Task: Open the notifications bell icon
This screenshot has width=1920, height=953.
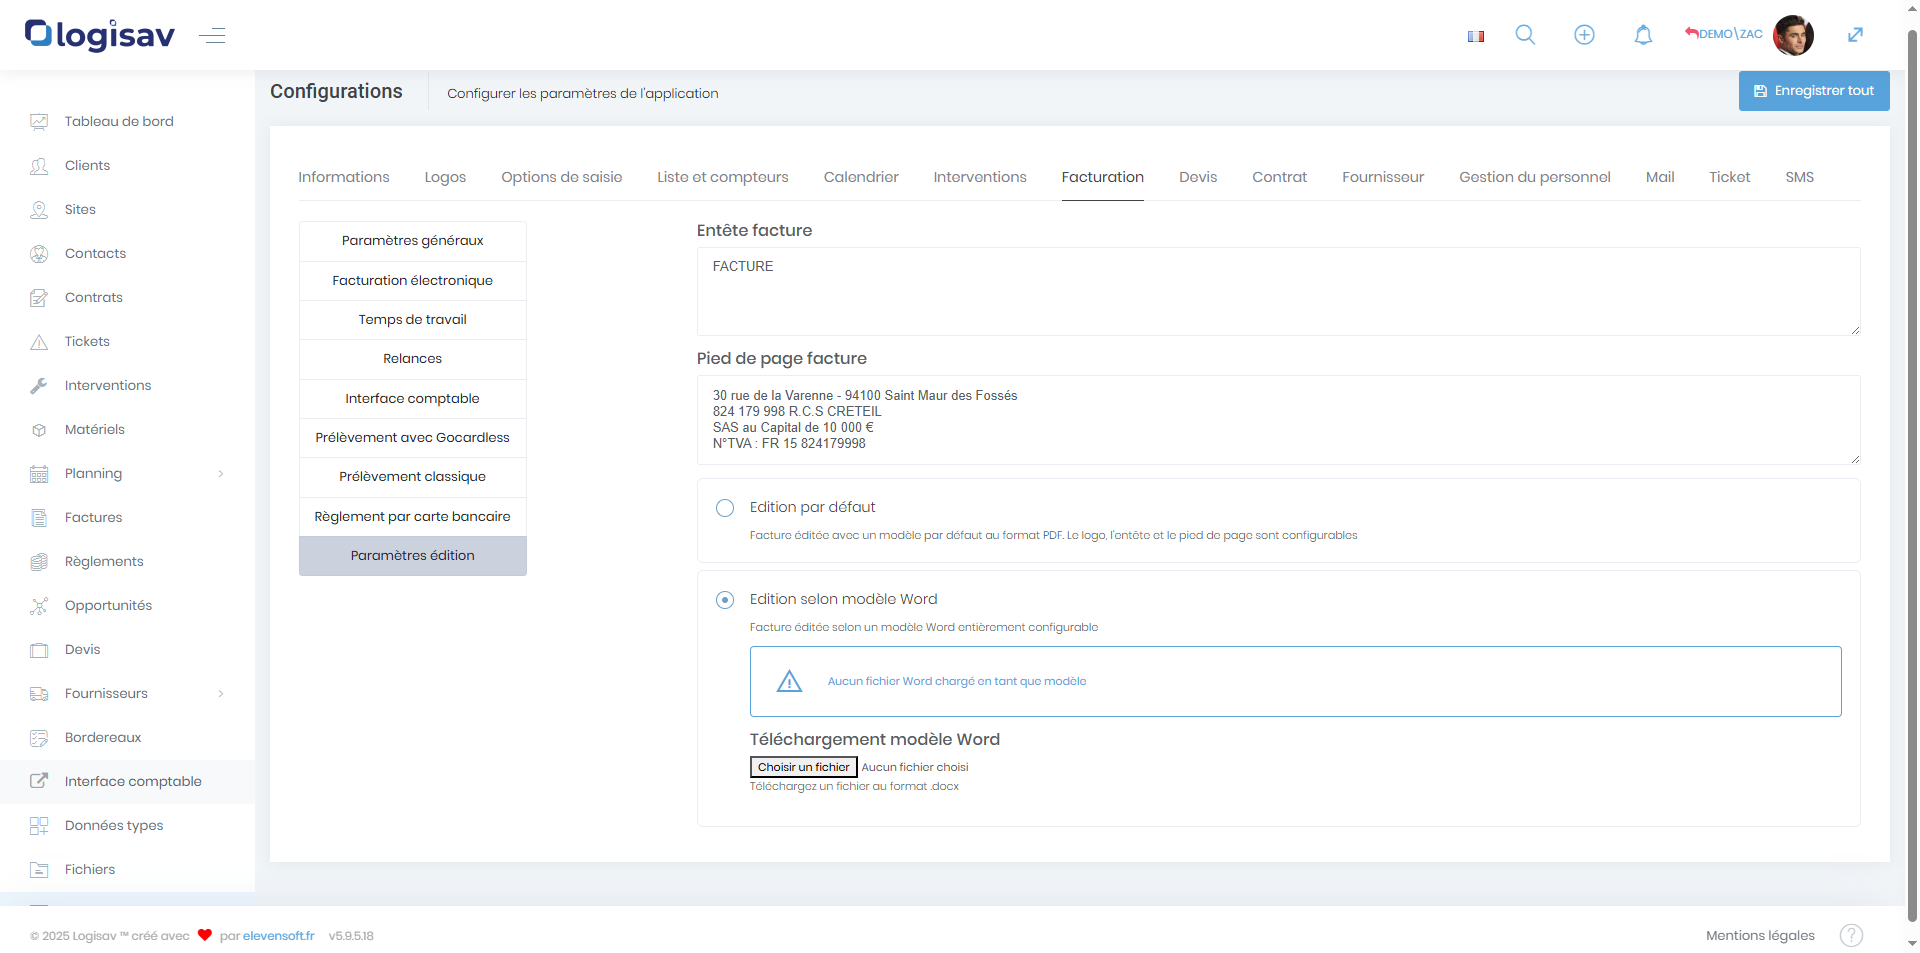Action: [x=1643, y=35]
